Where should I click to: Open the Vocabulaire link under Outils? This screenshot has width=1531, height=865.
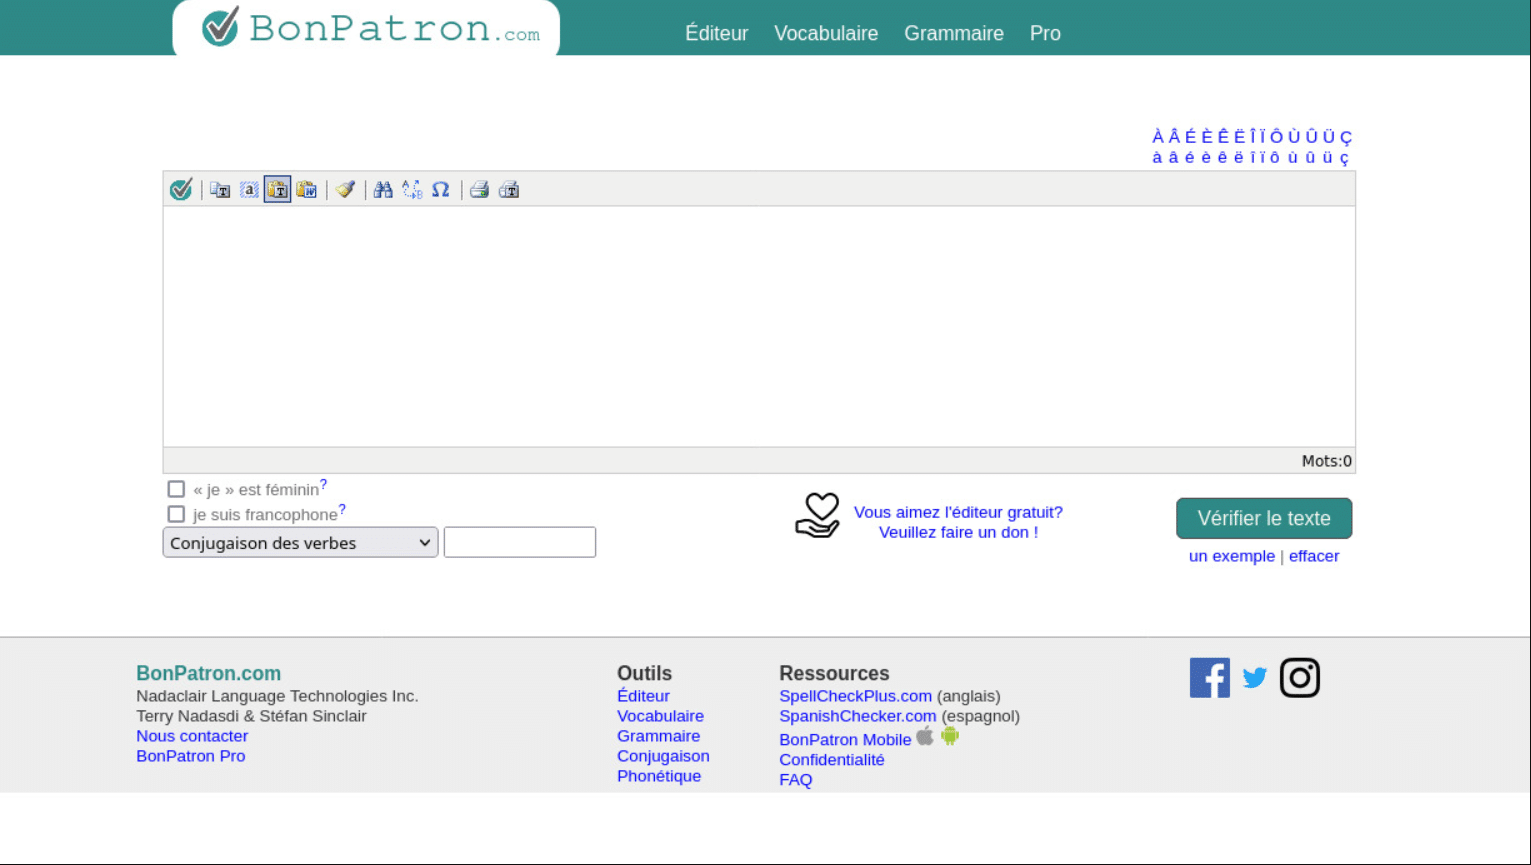pyautogui.click(x=660, y=716)
